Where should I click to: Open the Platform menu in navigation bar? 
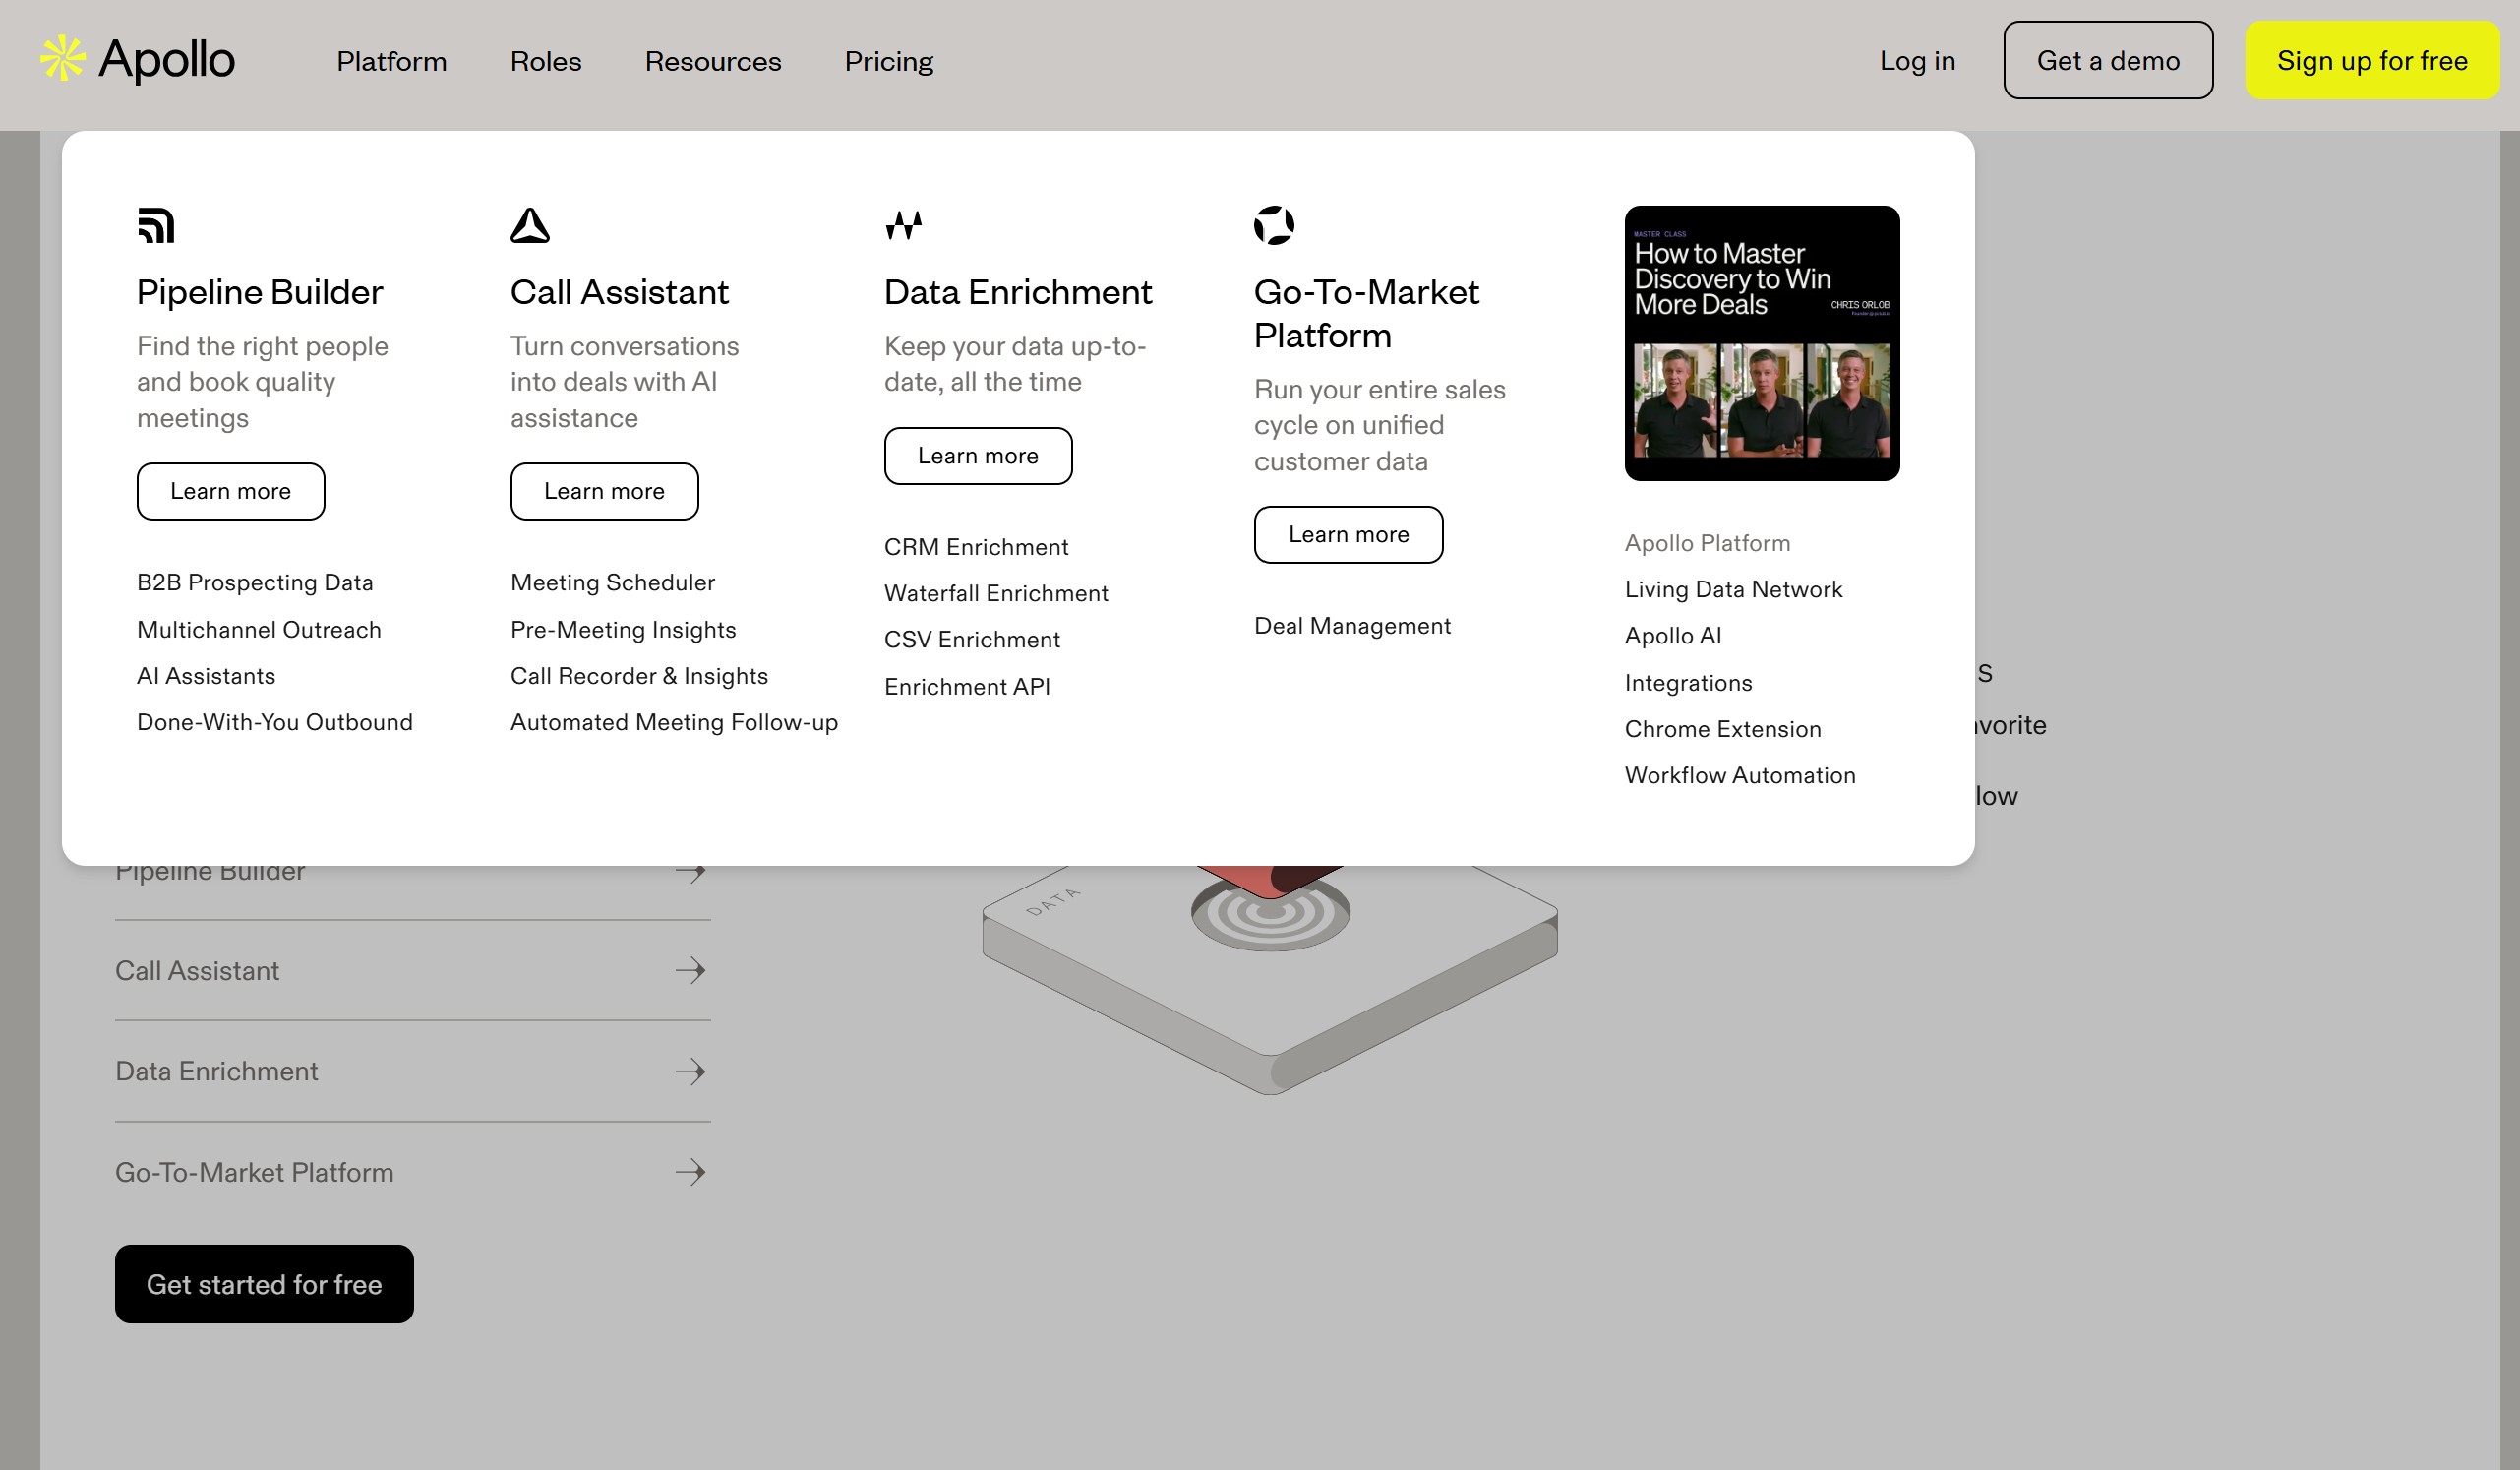[392, 61]
